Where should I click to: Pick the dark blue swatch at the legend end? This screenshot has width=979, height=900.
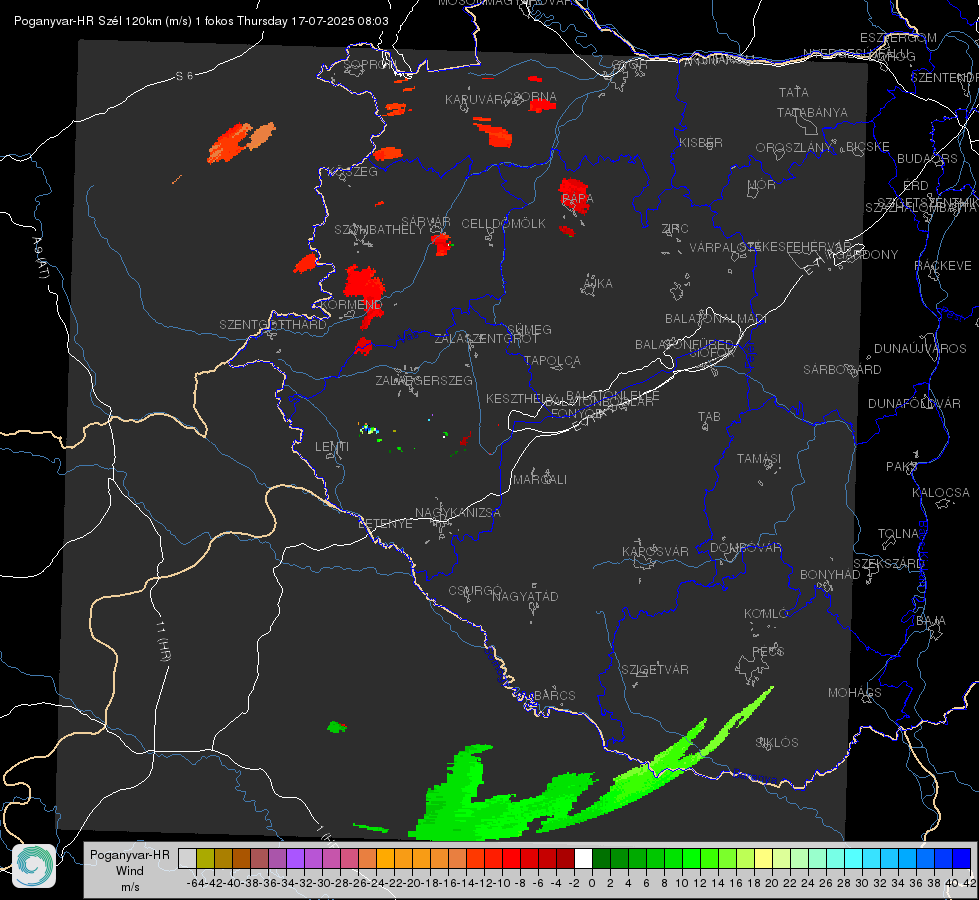tap(962, 858)
